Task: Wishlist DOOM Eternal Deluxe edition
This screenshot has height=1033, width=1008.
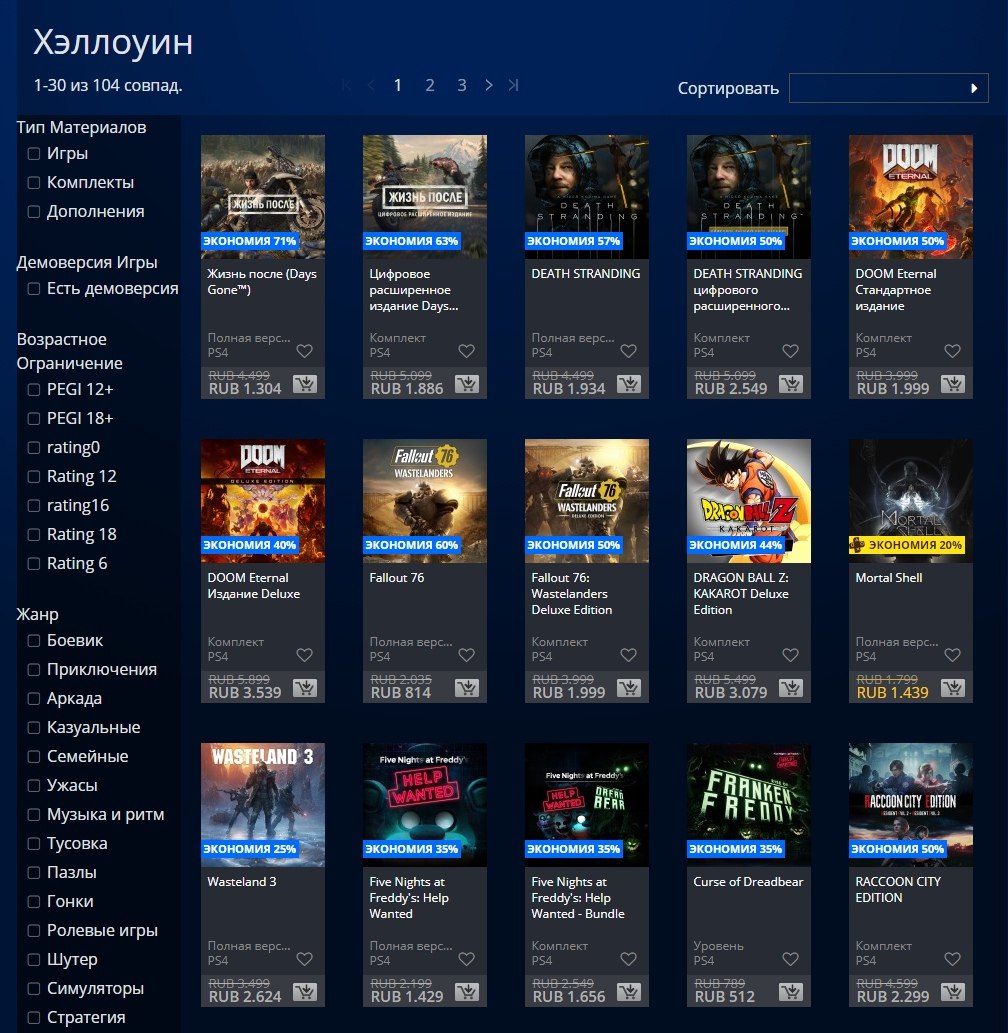Action: [304, 655]
